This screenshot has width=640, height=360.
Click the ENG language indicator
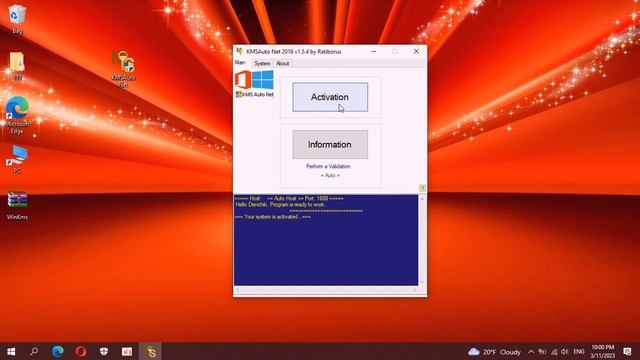[579, 352]
